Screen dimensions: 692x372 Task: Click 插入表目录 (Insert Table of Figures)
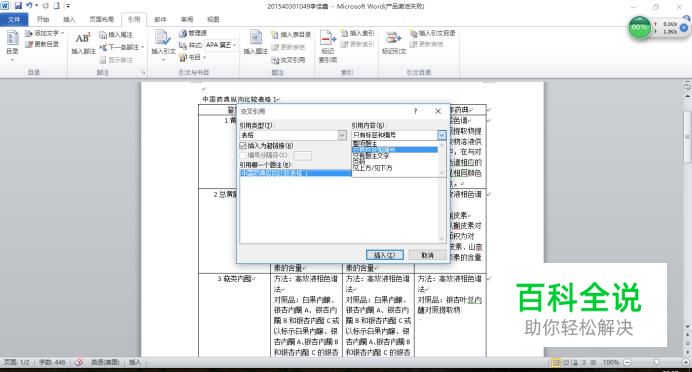click(291, 34)
